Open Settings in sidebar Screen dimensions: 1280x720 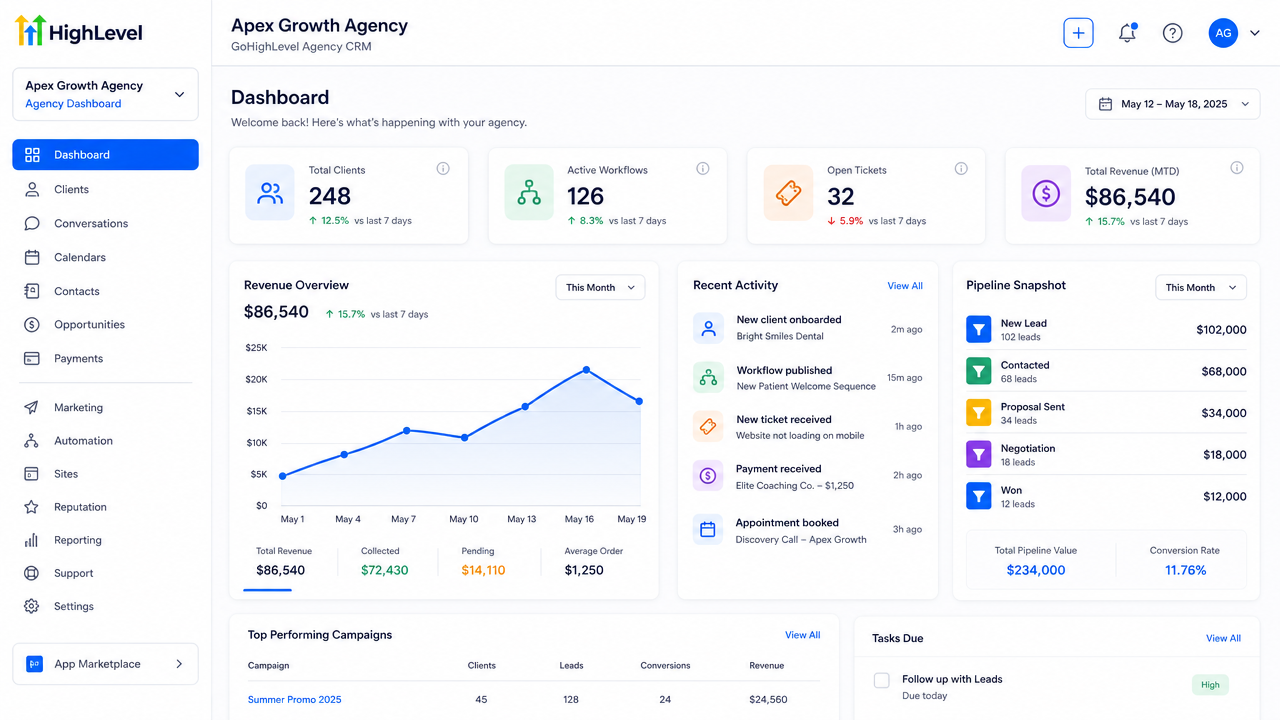(x=105, y=606)
